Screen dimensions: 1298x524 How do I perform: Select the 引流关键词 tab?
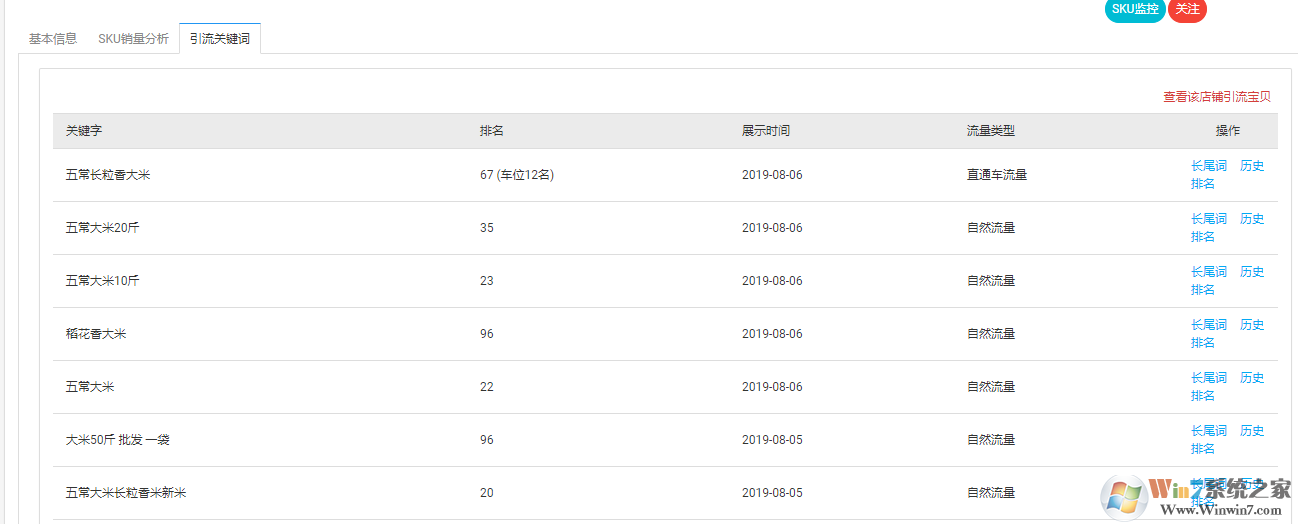click(220, 39)
